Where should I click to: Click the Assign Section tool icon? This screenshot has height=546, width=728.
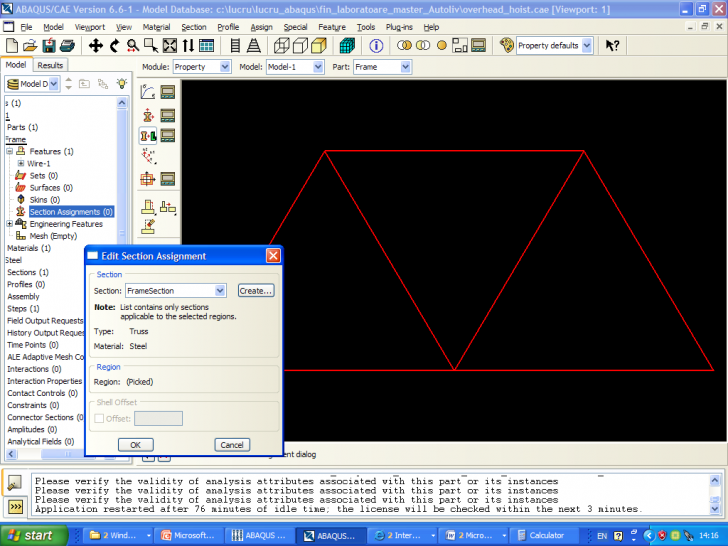[148, 136]
